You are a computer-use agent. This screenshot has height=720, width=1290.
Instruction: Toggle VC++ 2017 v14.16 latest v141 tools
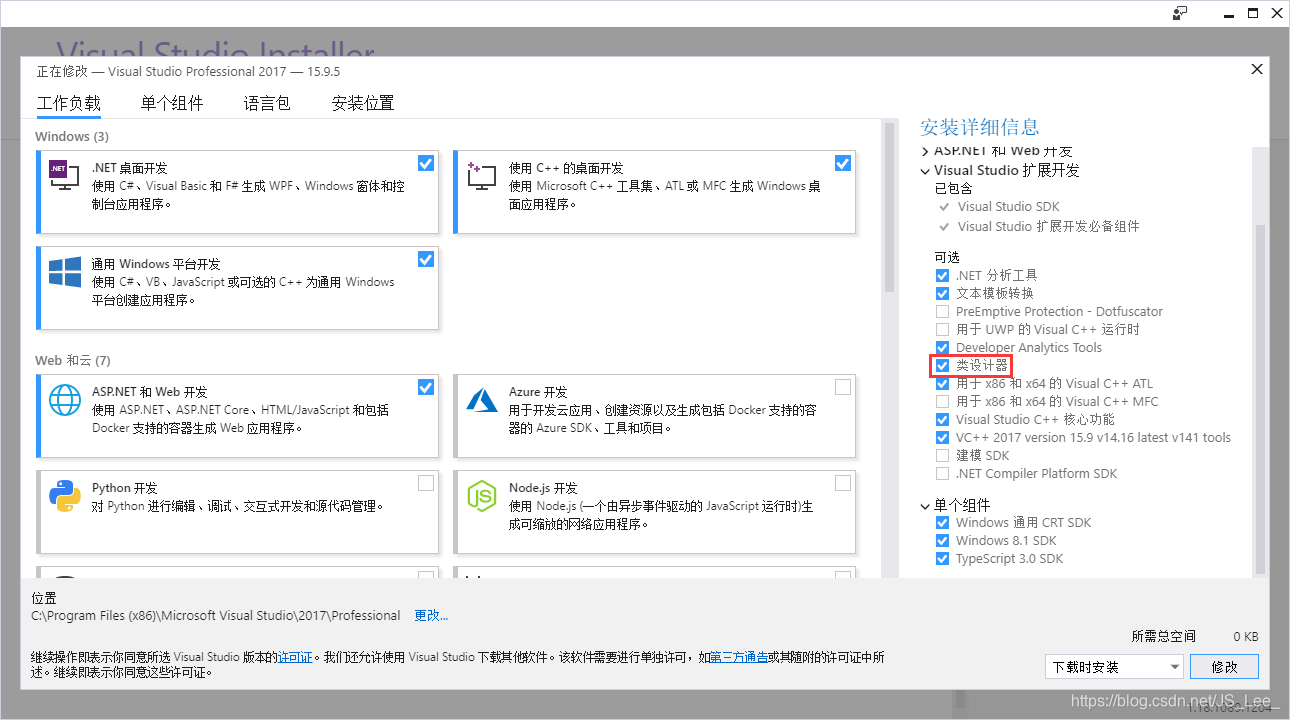click(942, 437)
